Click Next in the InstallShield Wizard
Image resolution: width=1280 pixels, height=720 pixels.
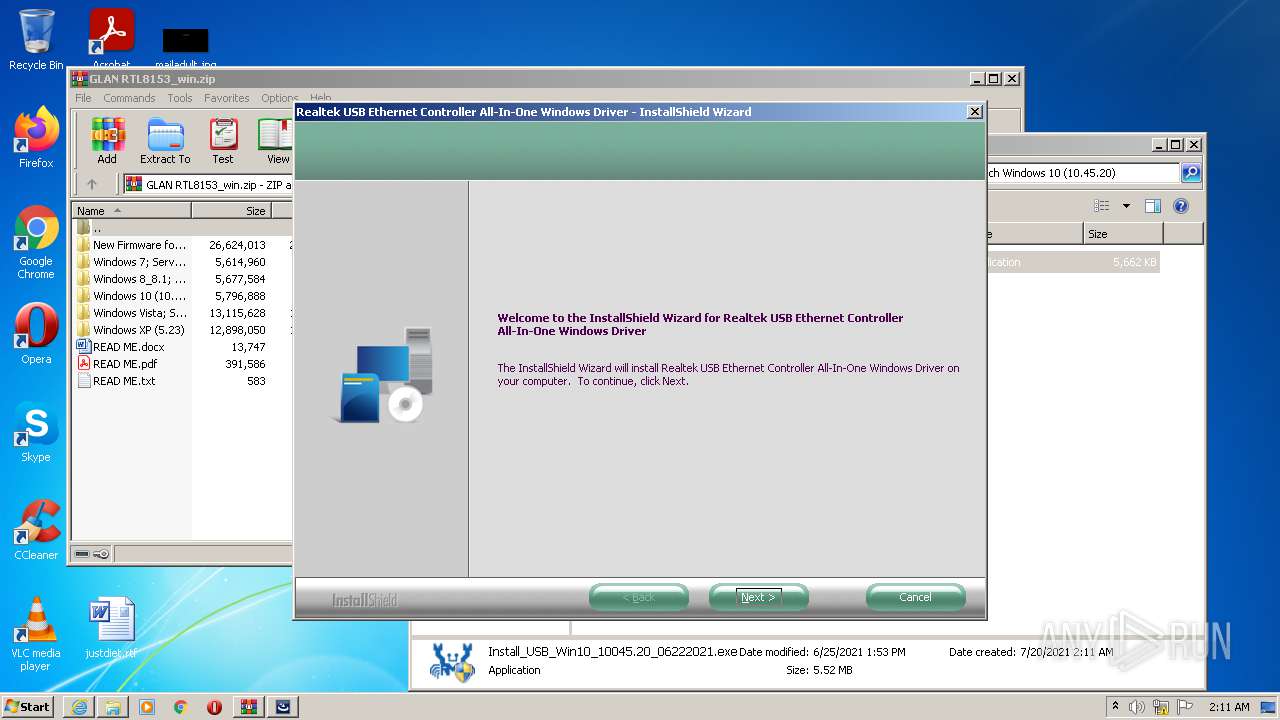coord(758,597)
